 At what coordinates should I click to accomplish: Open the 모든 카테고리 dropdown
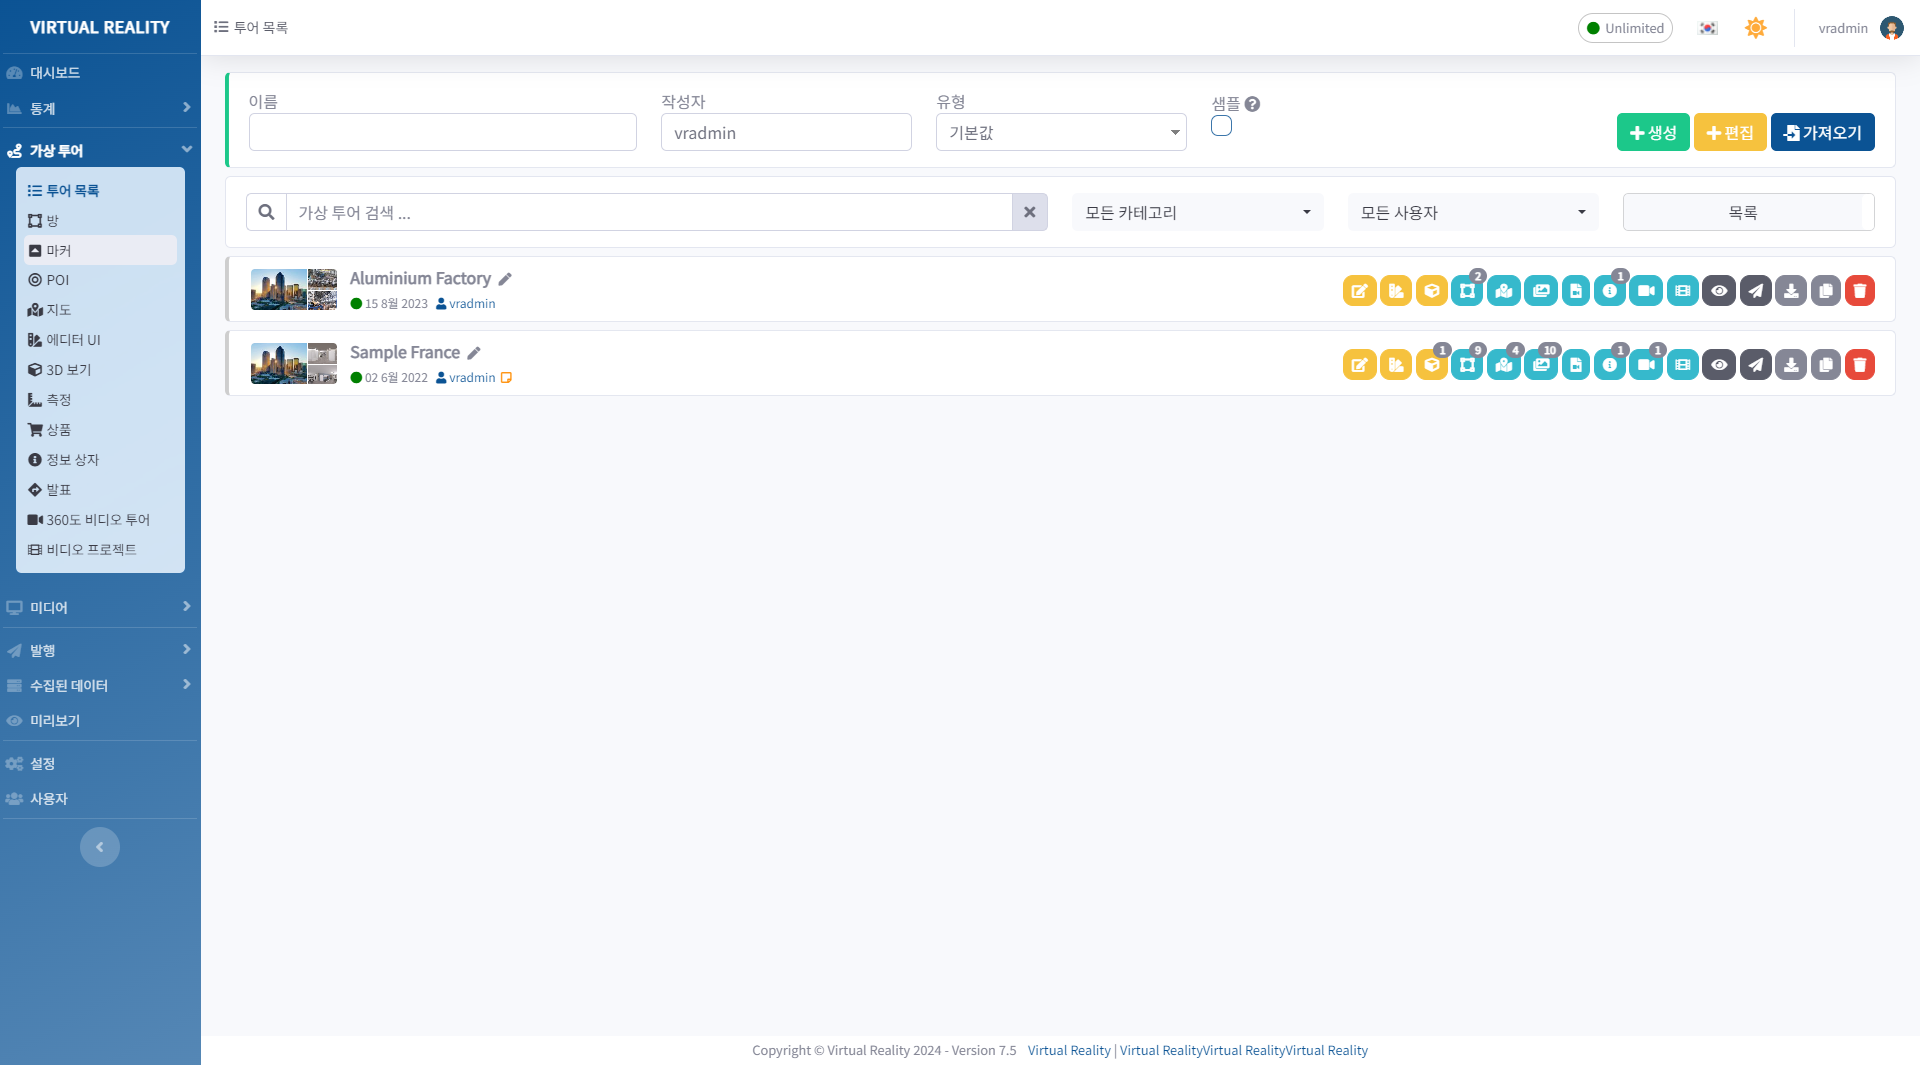coord(1197,212)
